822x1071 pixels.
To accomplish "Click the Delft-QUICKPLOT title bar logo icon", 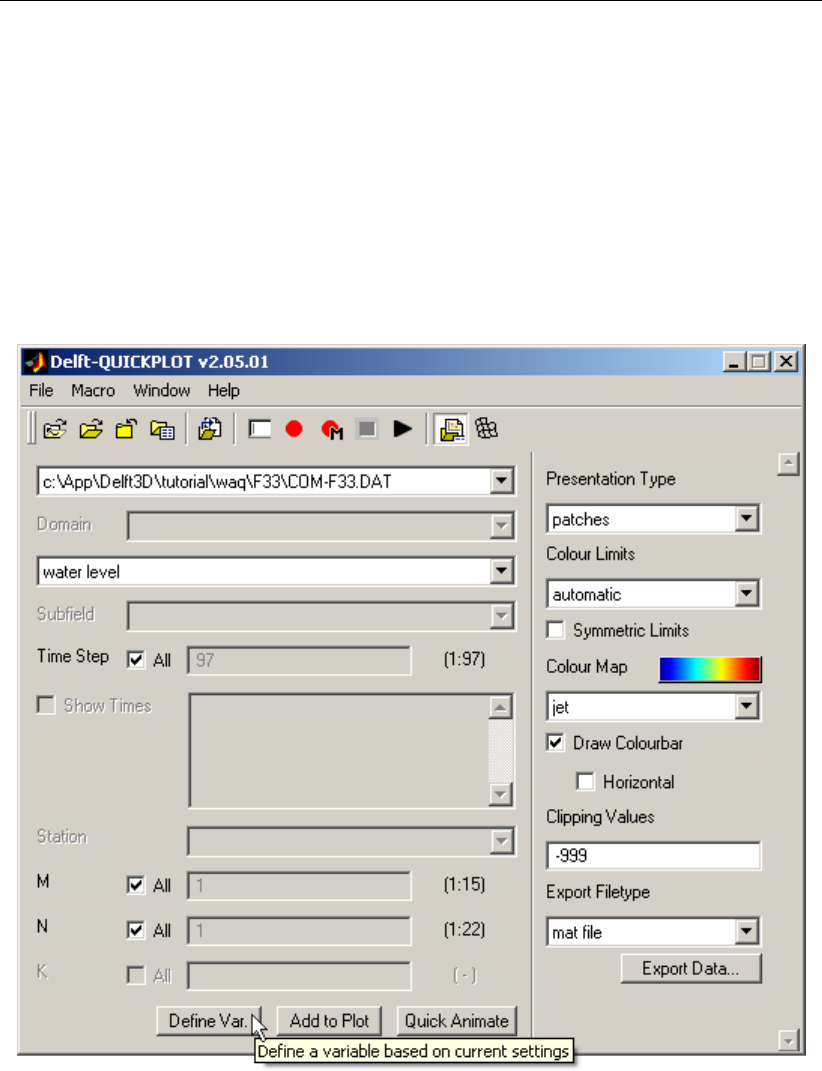I will click(x=36, y=361).
